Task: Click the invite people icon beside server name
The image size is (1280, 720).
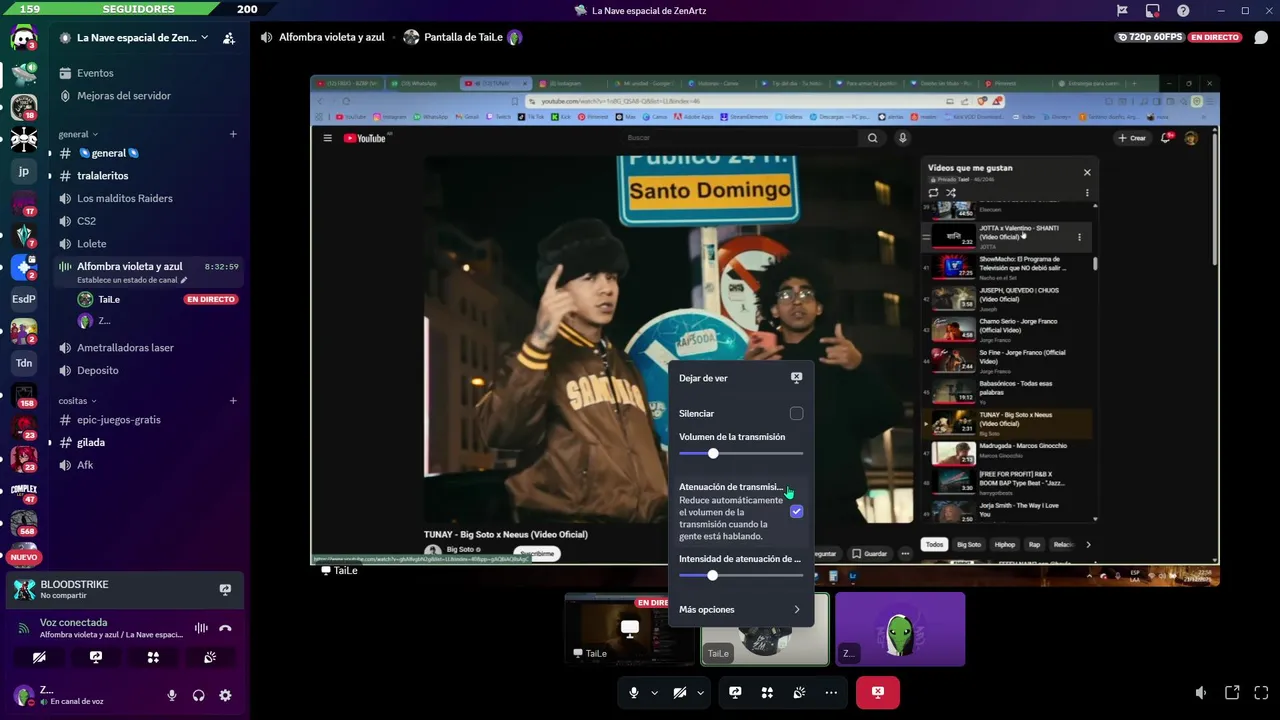Action: [229, 38]
